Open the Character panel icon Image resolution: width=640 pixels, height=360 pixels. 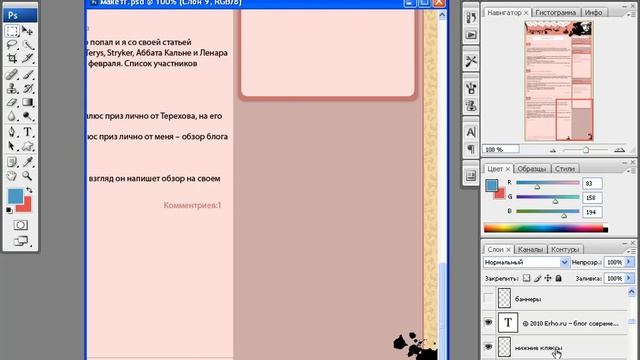click(x=471, y=132)
